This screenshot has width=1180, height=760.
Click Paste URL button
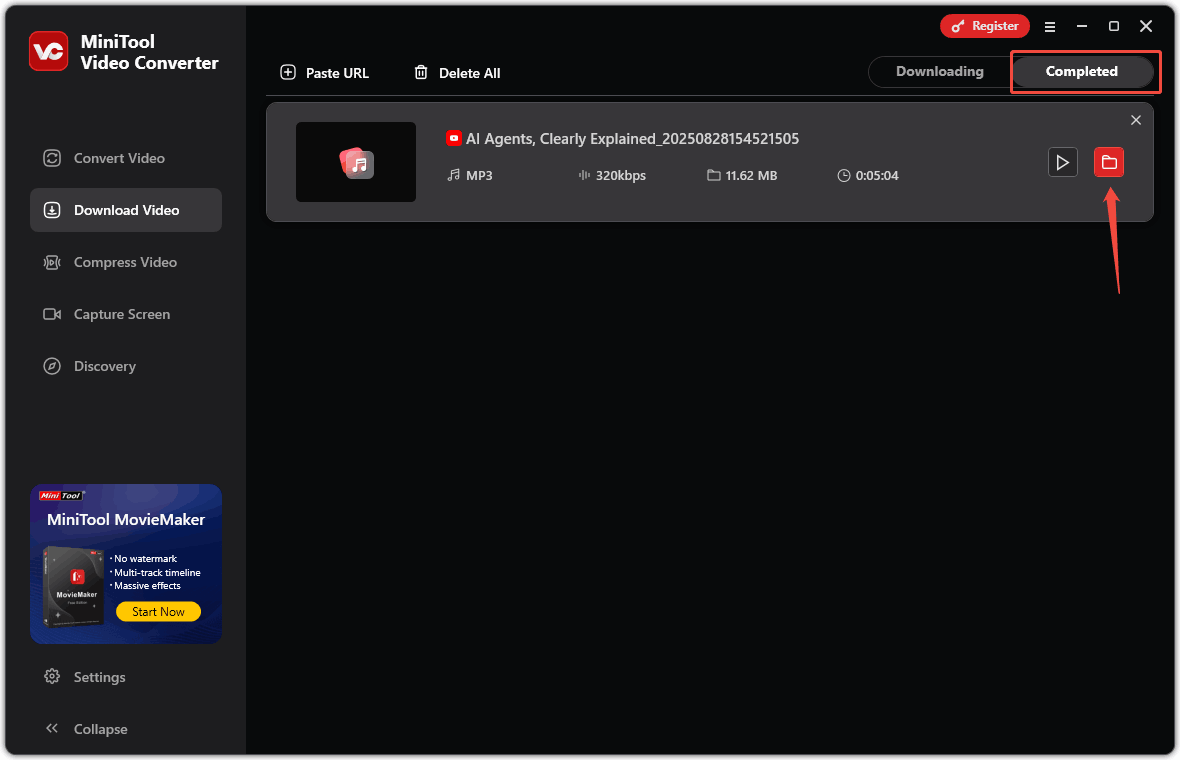point(324,73)
